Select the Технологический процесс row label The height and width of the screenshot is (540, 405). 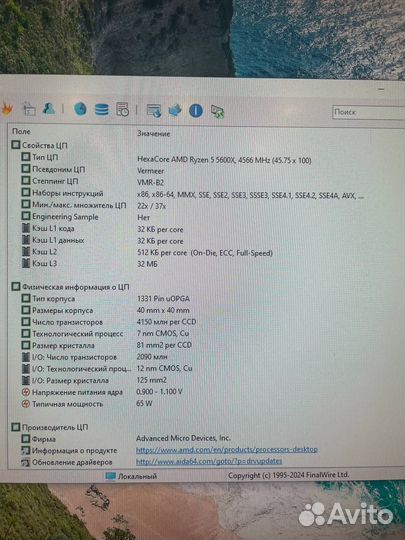(x=77, y=334)
